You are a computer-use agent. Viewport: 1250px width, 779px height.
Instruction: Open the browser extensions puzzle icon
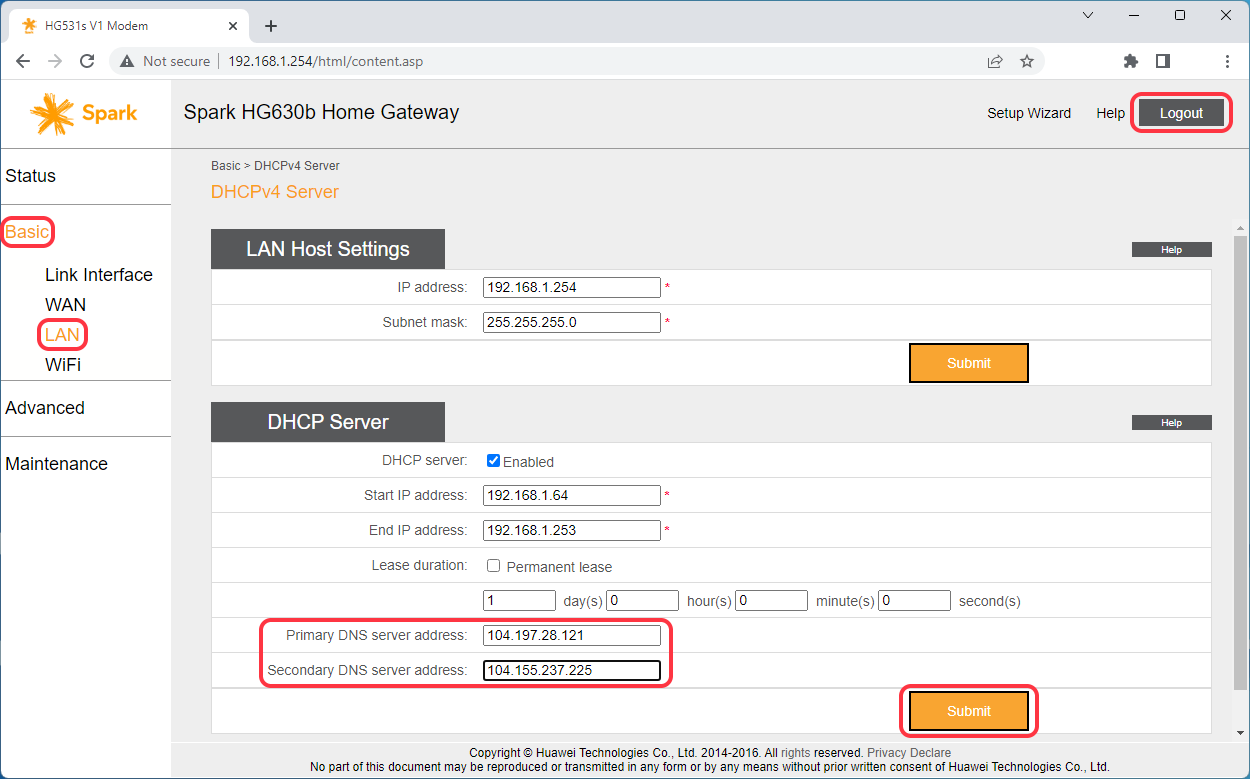(x=1131, y=61)
